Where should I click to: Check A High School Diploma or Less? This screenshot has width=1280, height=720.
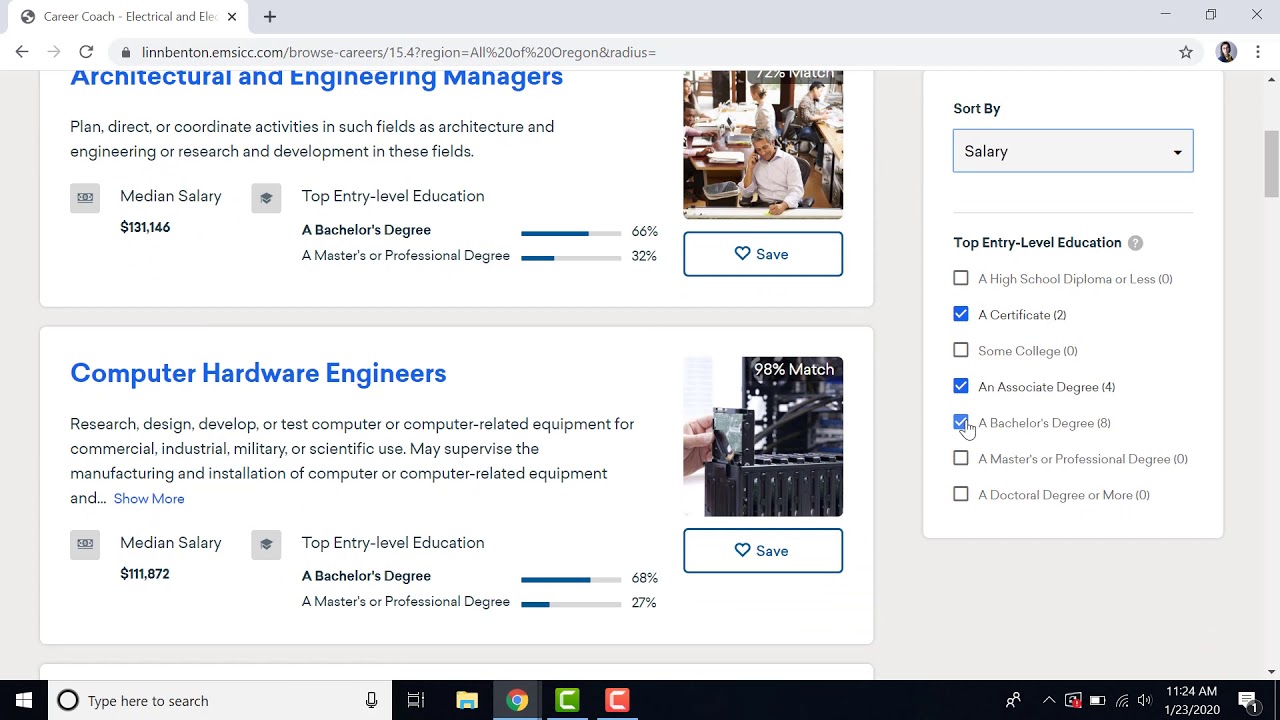[961, 278]
